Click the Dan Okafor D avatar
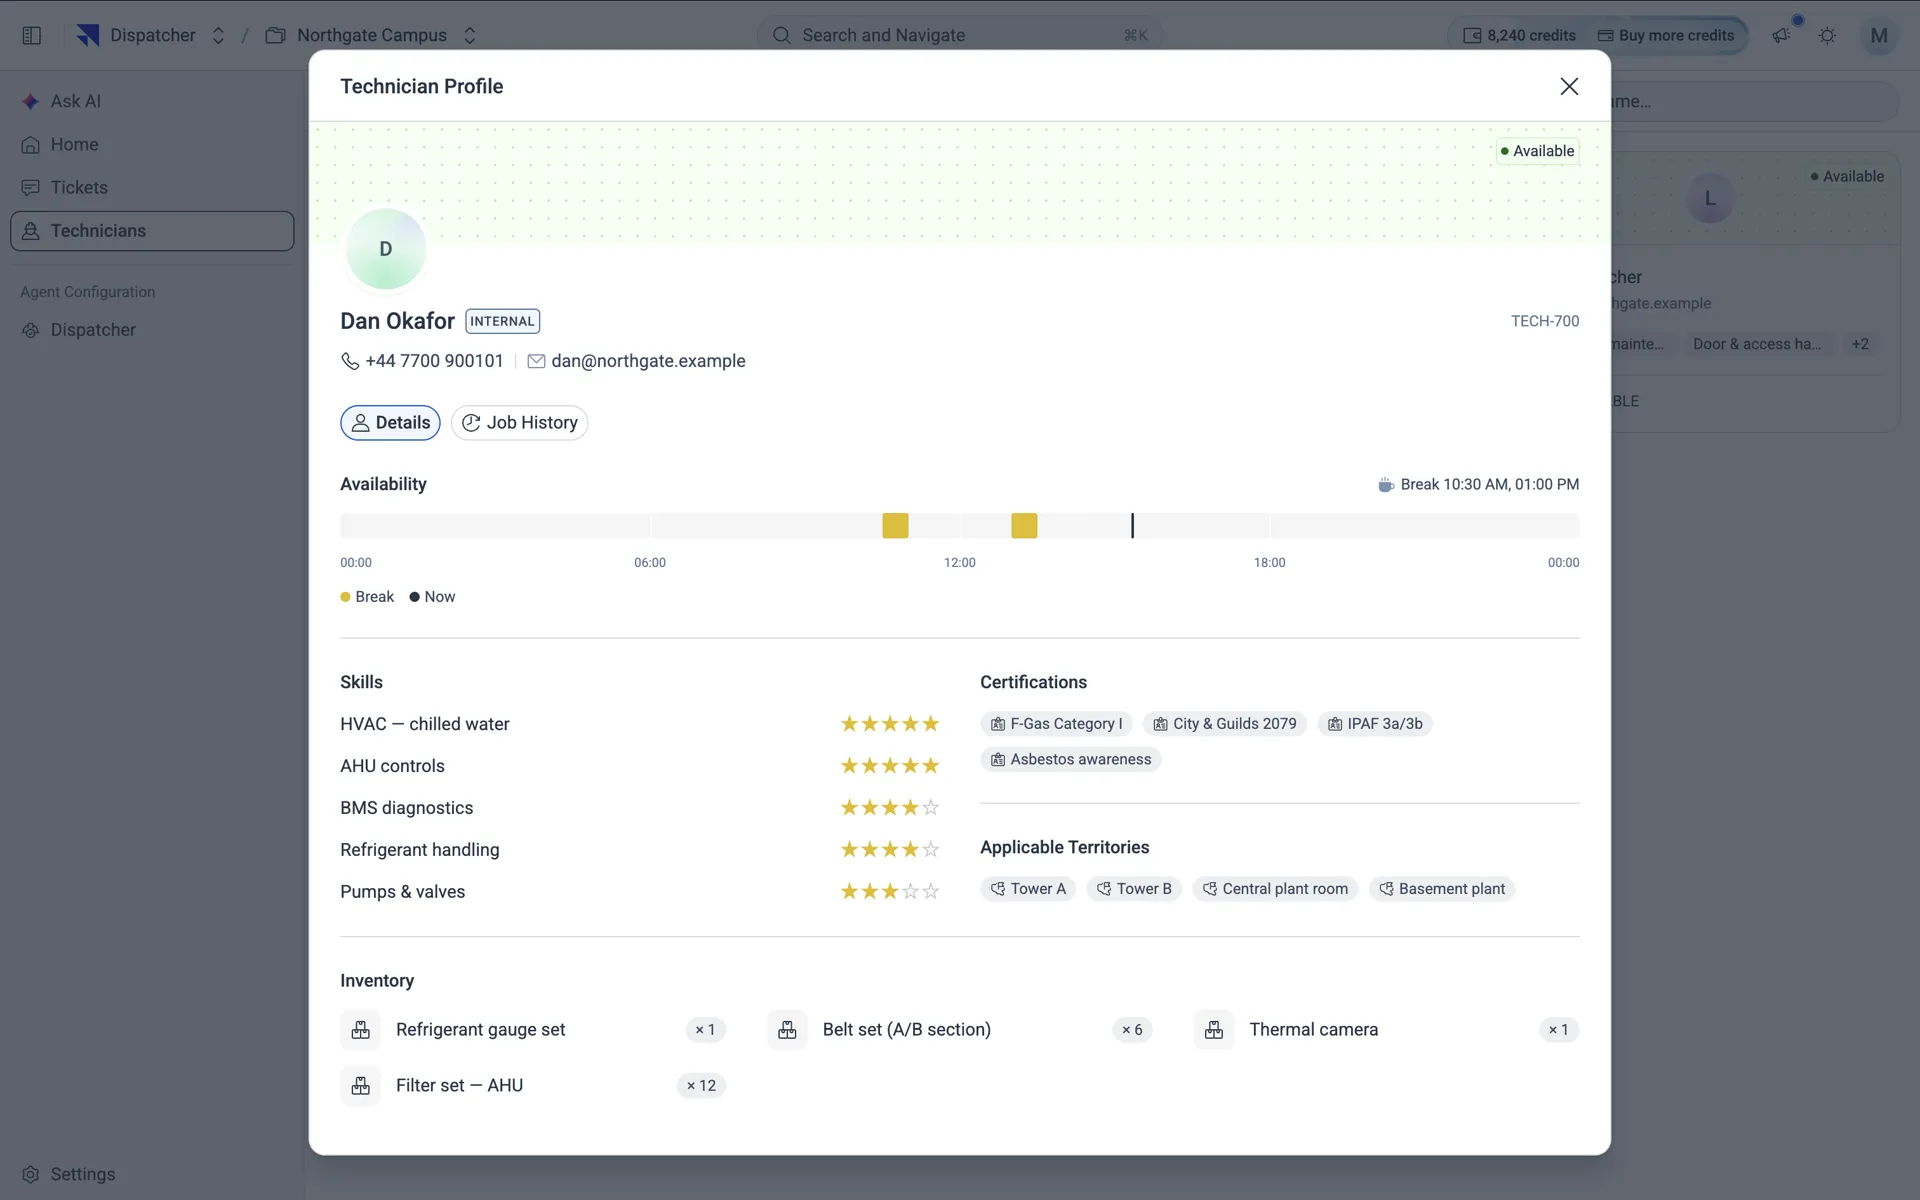The height and width of the screenshot is (1200, 1920). click(386, 249)
